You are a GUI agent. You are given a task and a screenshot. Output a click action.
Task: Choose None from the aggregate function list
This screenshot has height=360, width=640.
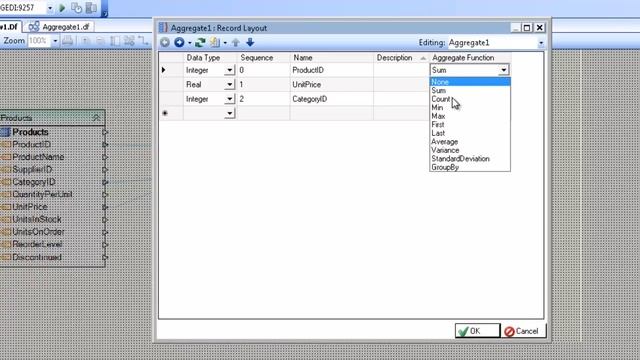coord(470,82)
